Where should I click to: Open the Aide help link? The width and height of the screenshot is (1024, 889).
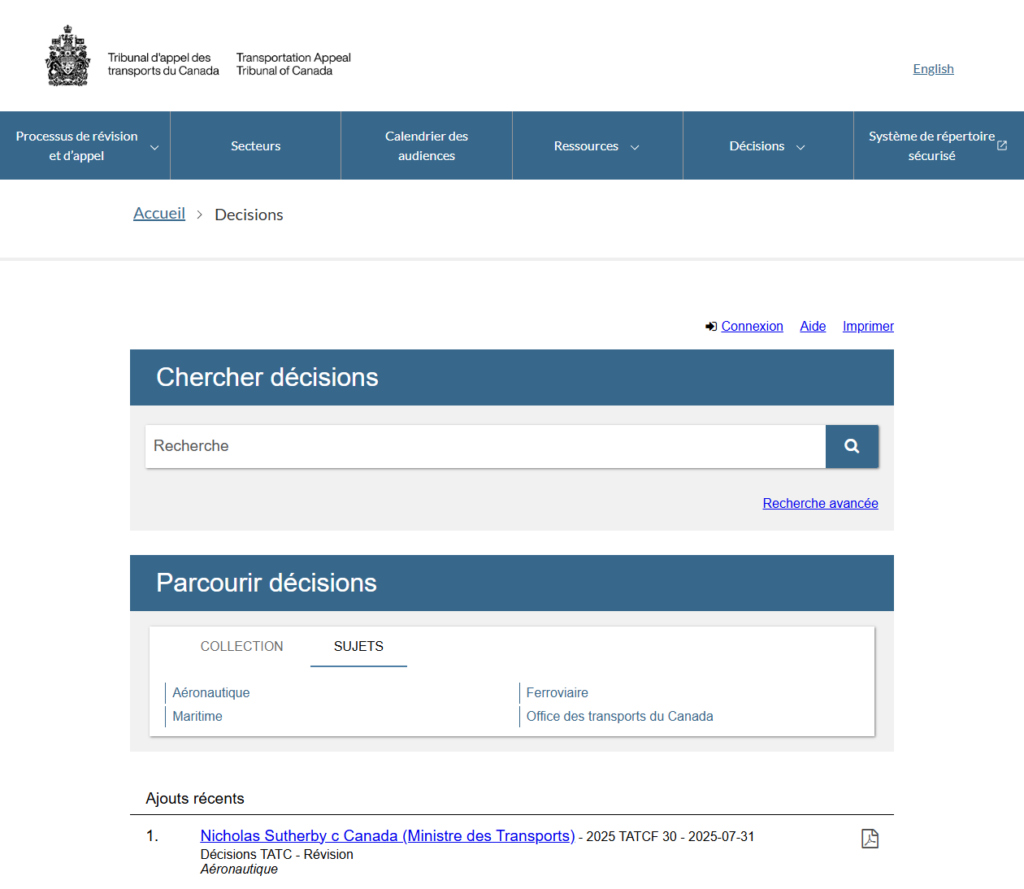(x=813, y=327)
